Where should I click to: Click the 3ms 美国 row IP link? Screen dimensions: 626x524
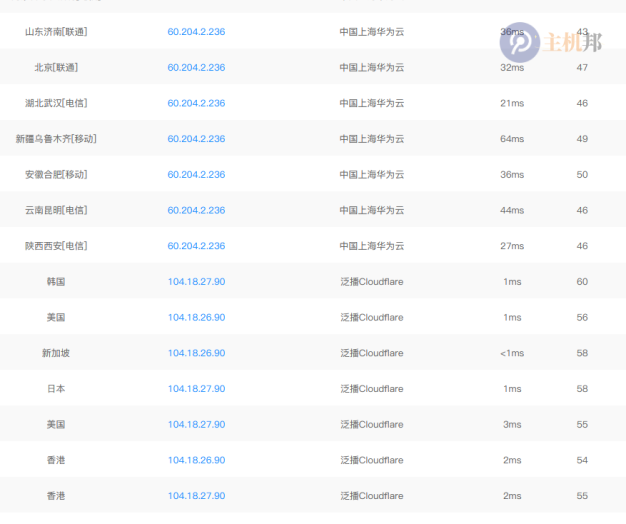196,425
